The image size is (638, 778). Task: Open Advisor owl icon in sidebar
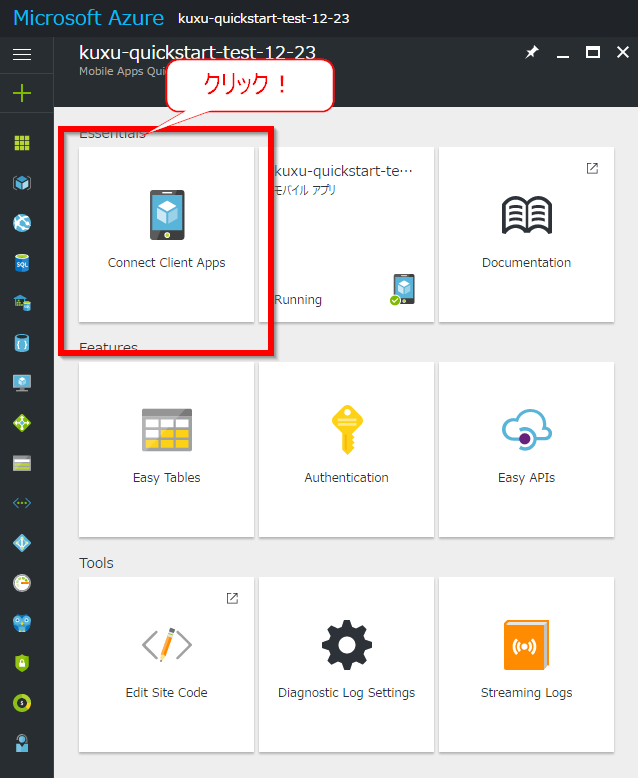tap(22, 623)
